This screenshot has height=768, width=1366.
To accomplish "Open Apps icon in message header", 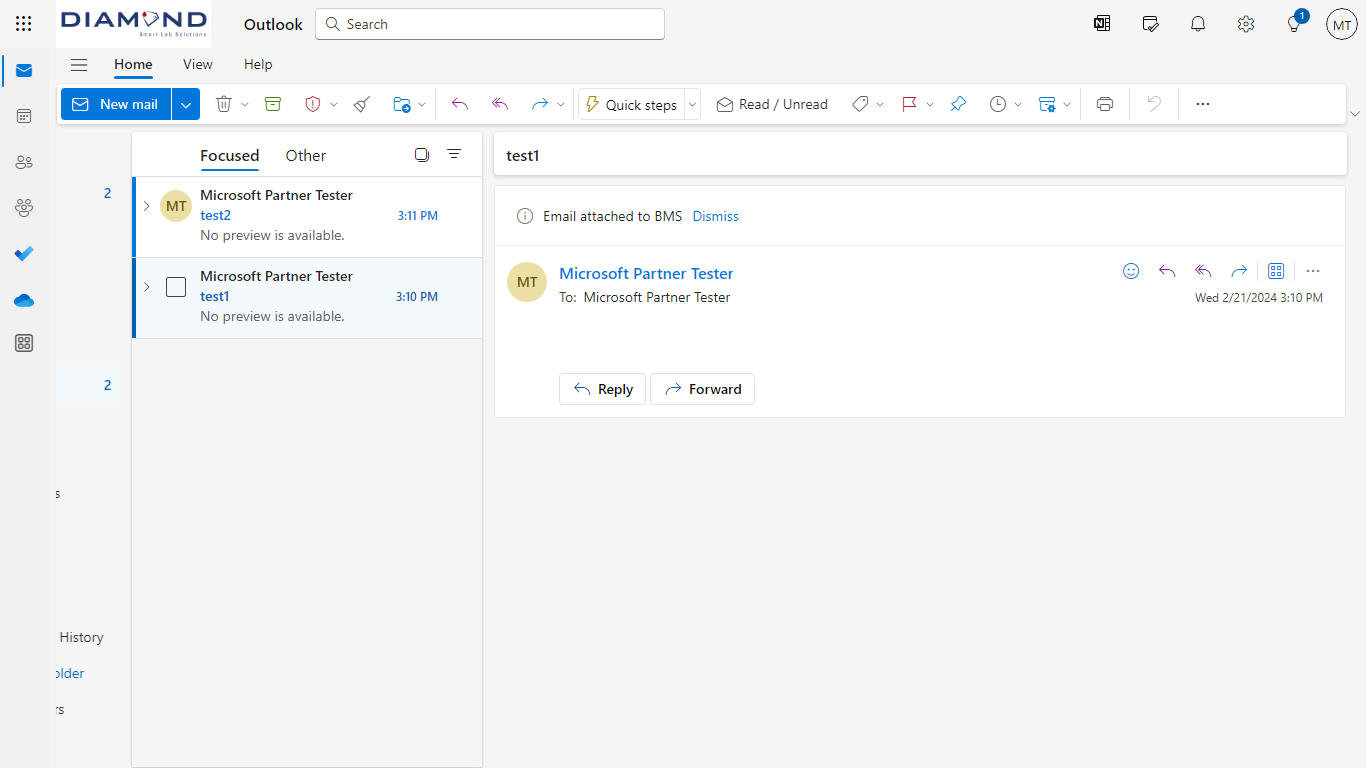I will coord(1276,271).
